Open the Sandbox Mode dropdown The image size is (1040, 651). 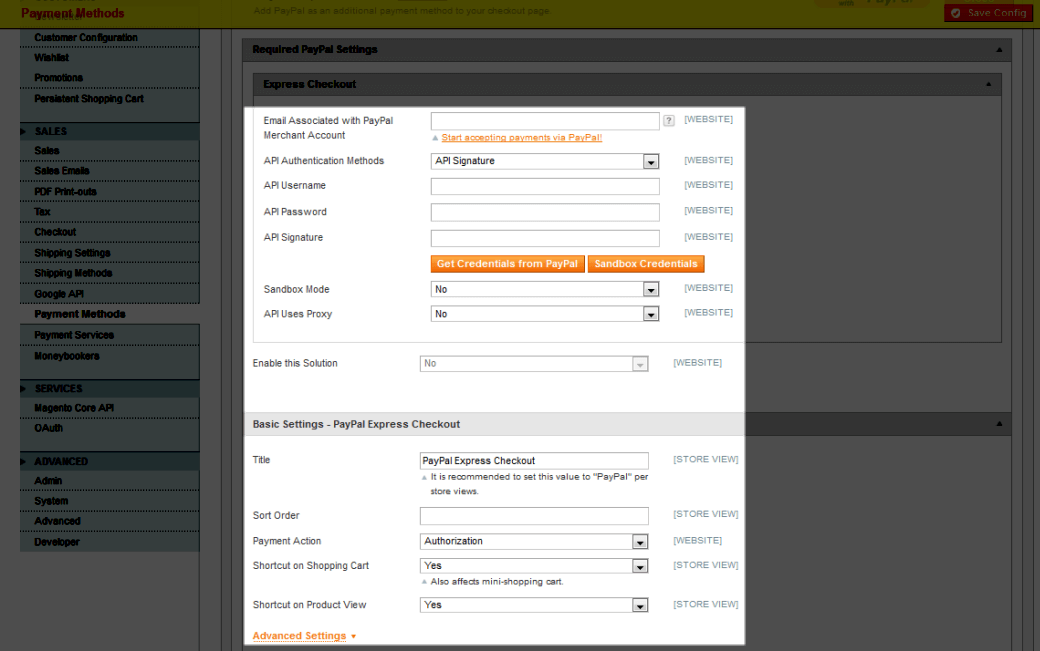click(x=545, y=289)
